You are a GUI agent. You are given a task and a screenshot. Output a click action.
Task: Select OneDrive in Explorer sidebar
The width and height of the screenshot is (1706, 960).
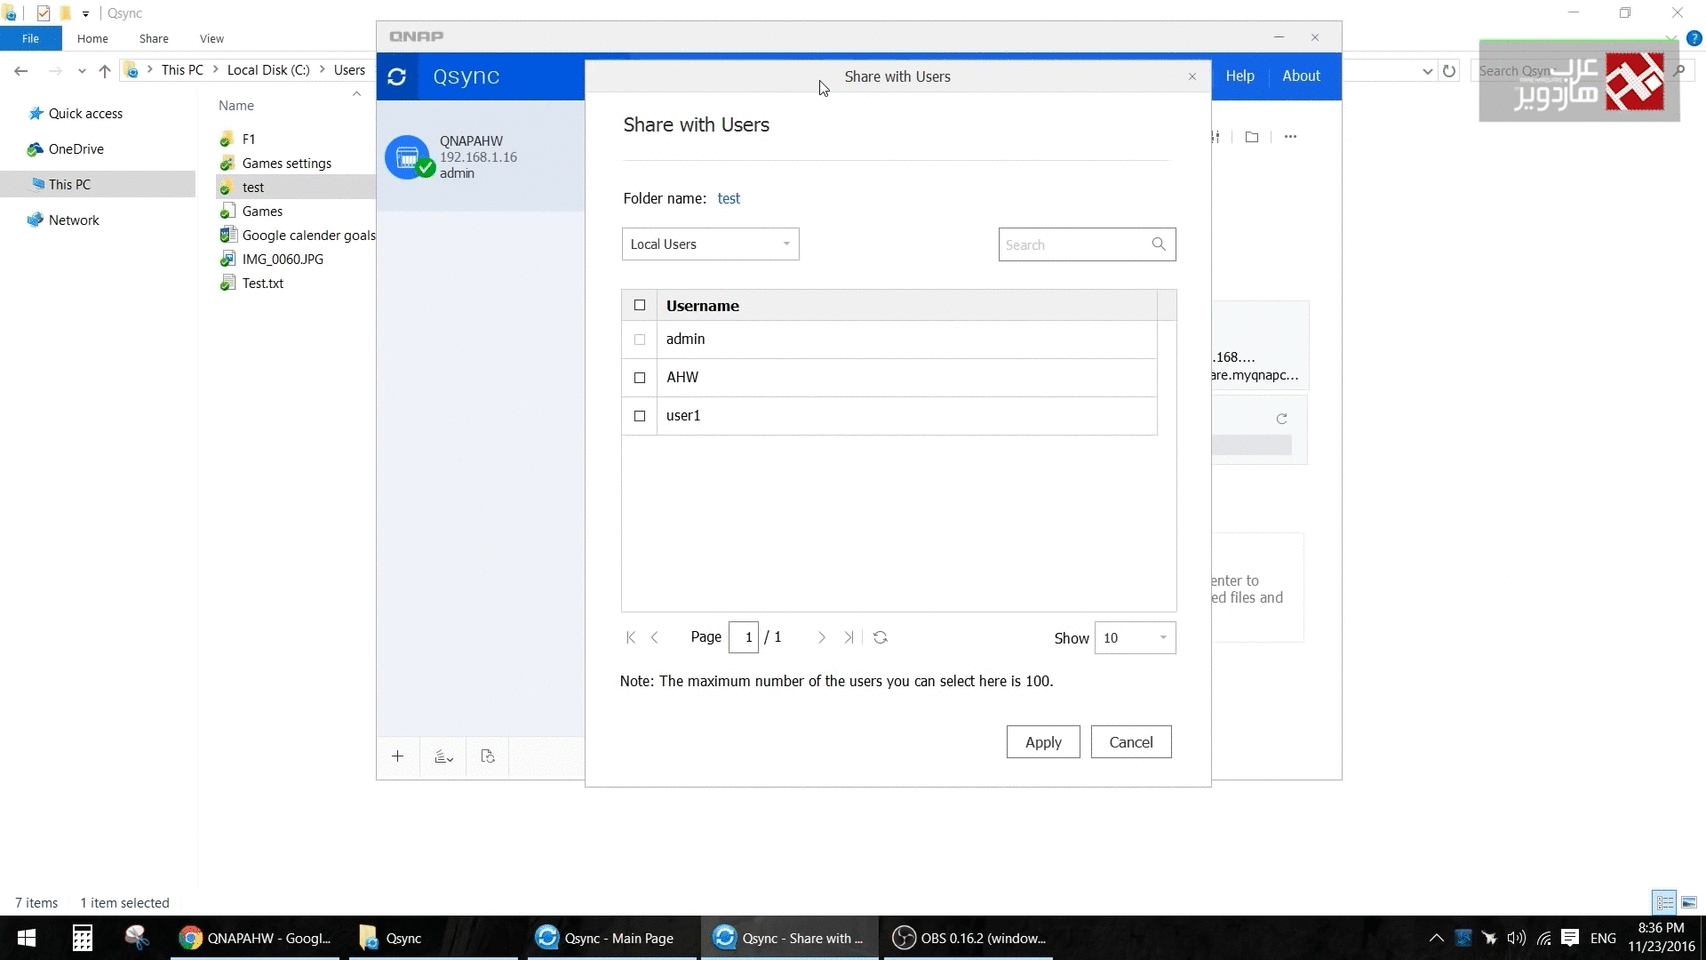click(x=76, y=149)
